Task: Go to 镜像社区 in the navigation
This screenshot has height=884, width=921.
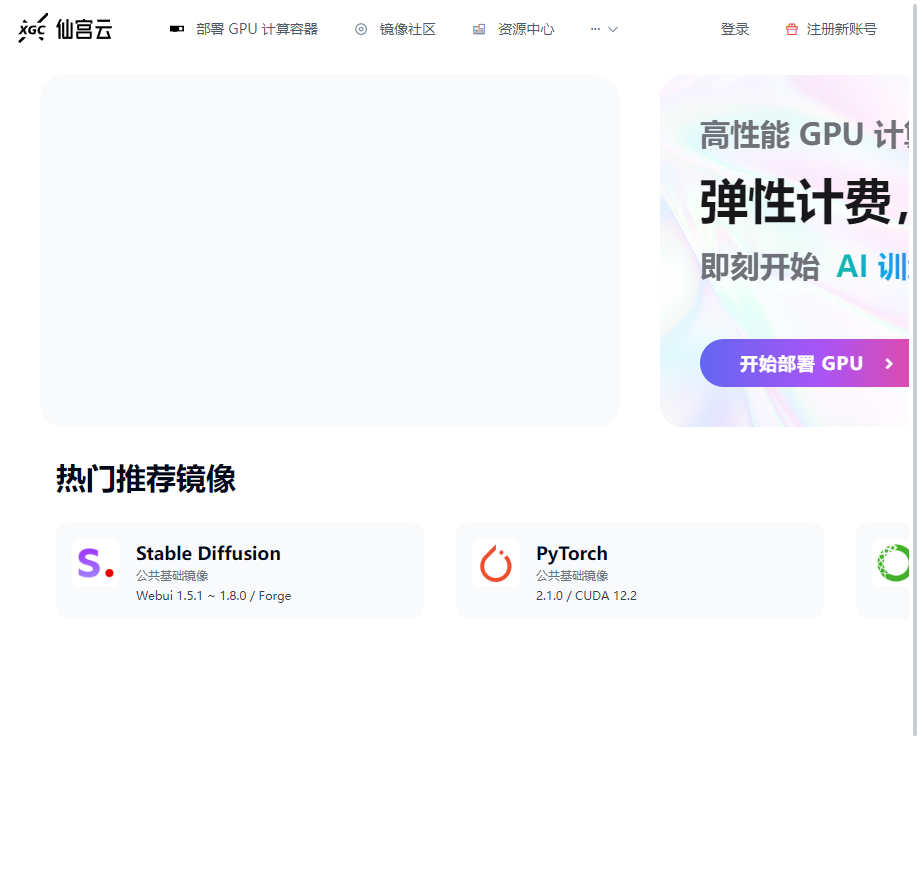Action: pos(408,29)
